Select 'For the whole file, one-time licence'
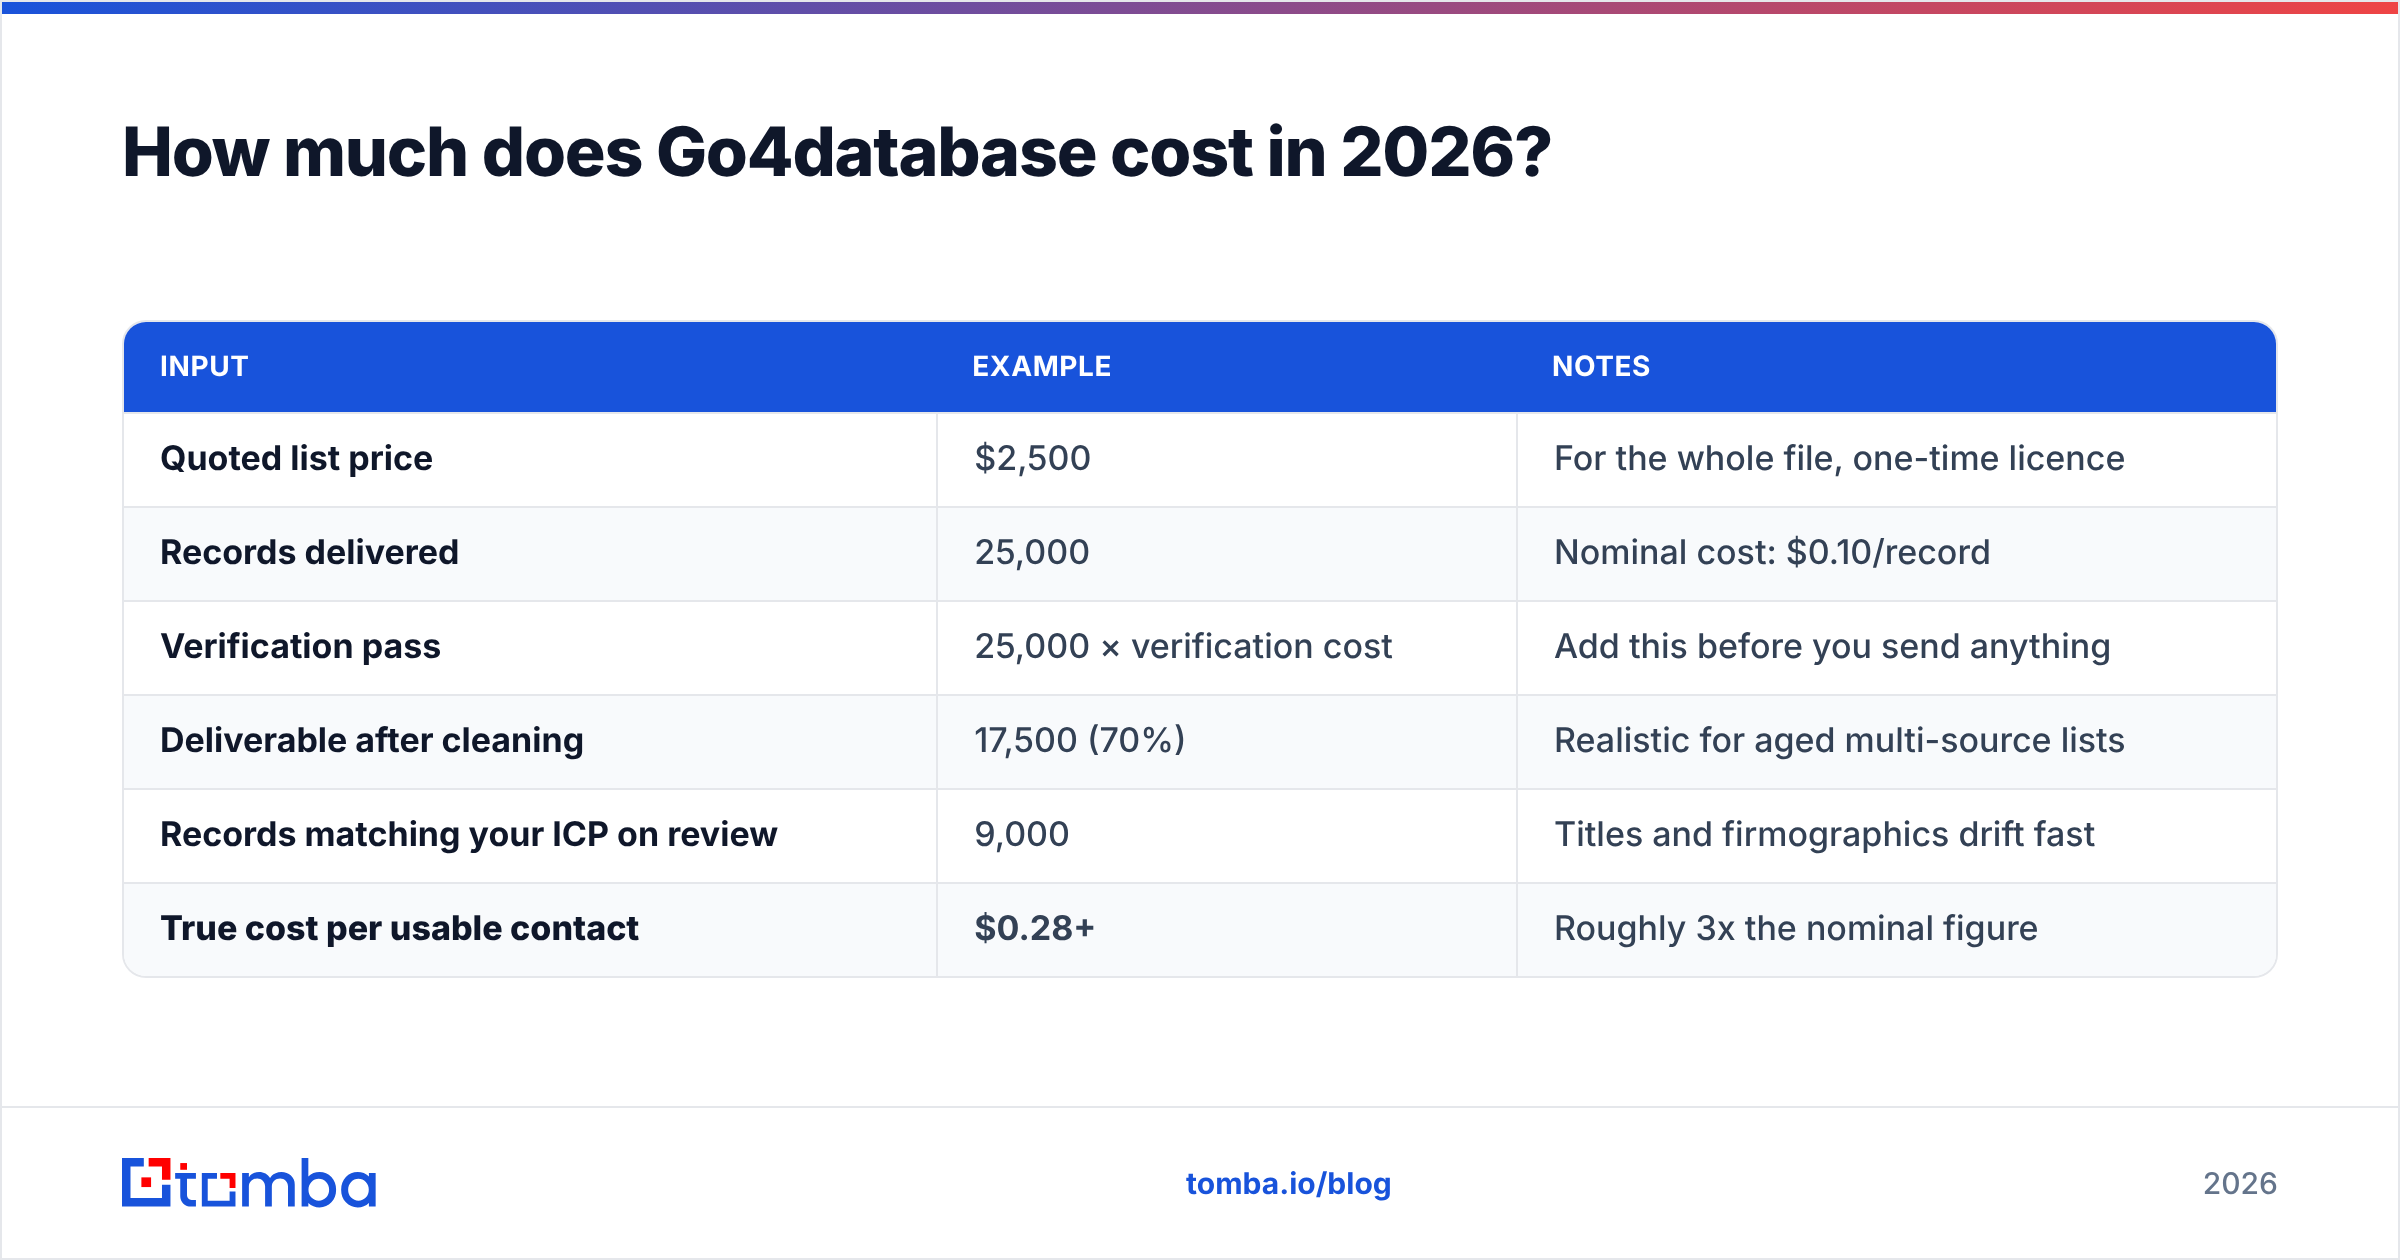 coord(1839,458)
